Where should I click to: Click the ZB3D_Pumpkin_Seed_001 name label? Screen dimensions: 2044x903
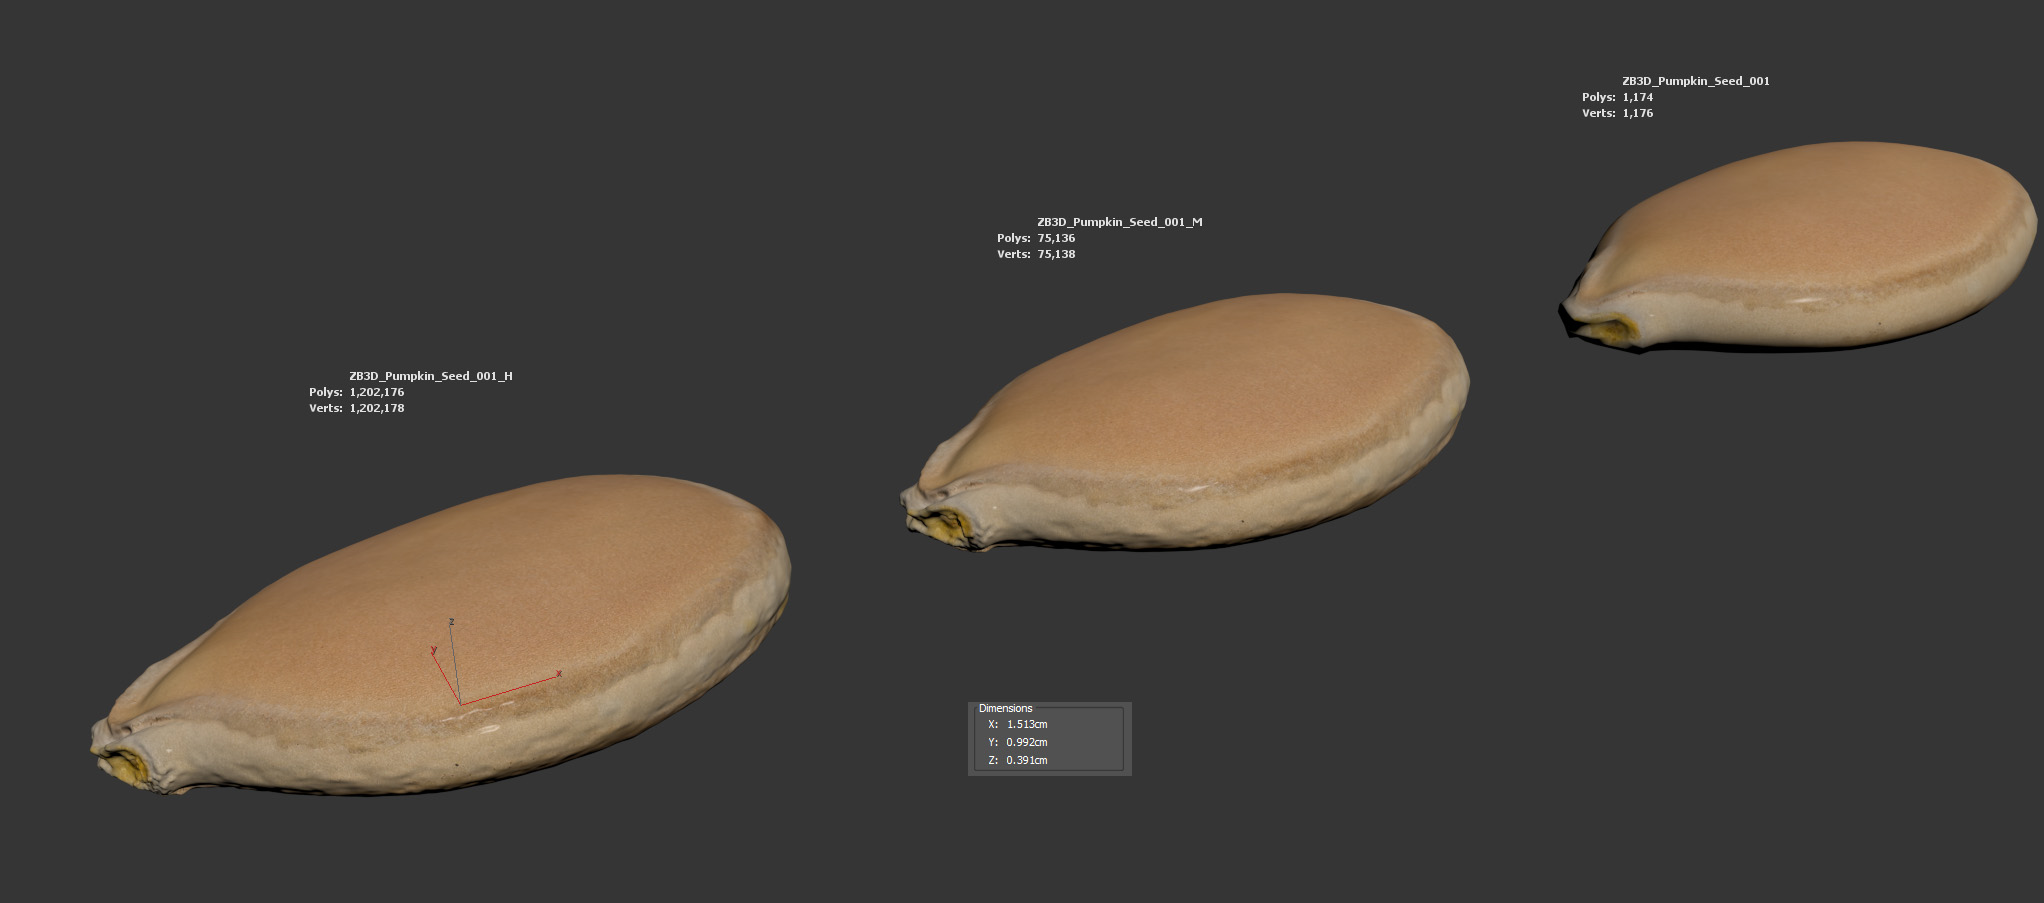pyautogui.click(x=1695, y=81)
